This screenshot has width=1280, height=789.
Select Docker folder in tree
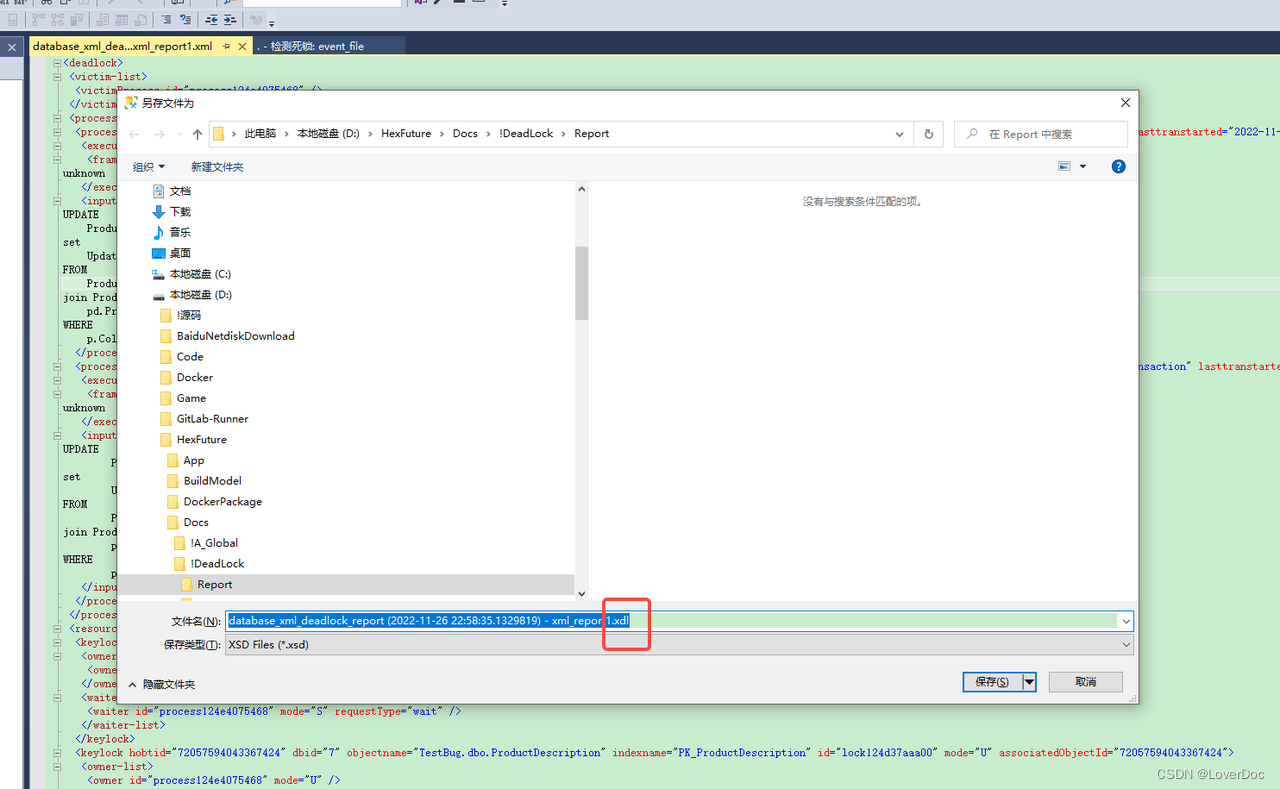[x=194, y=378]
